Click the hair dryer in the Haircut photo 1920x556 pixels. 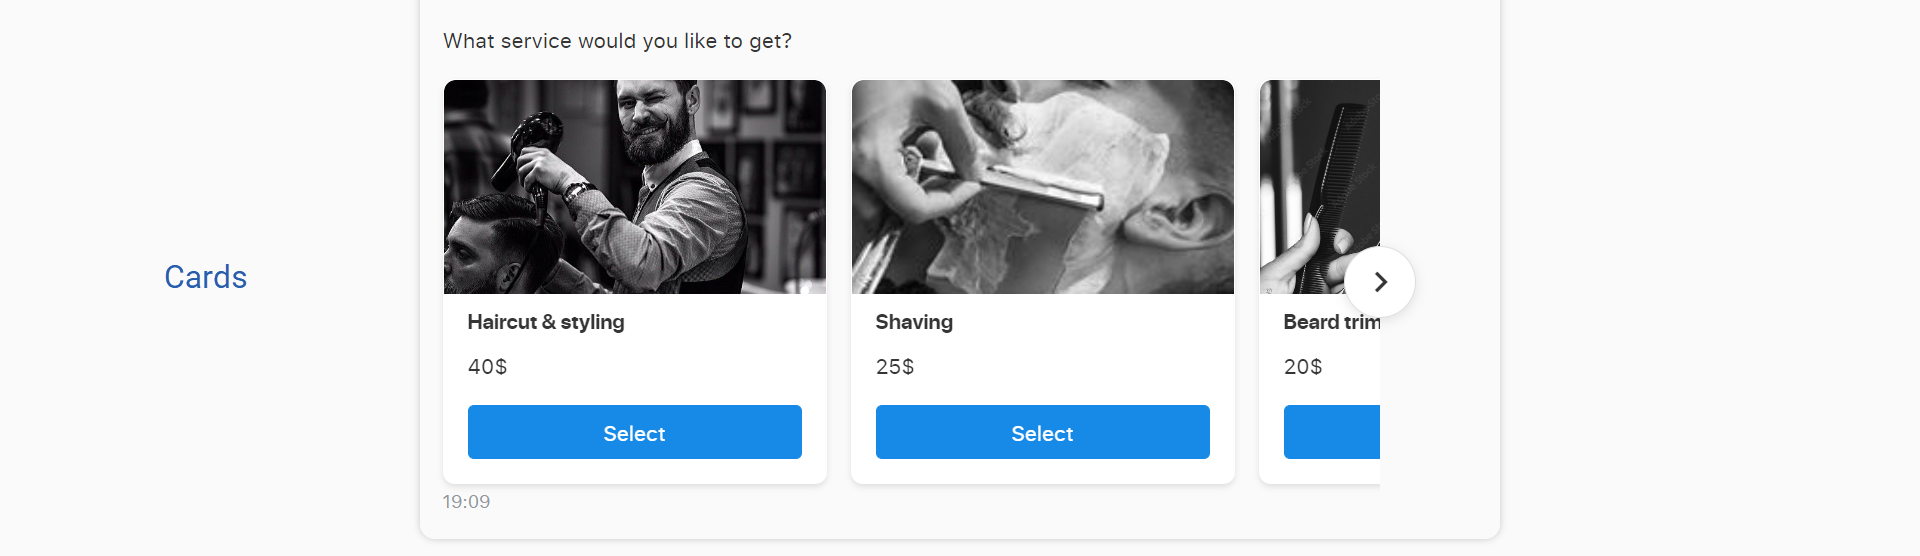coord(528,150)
